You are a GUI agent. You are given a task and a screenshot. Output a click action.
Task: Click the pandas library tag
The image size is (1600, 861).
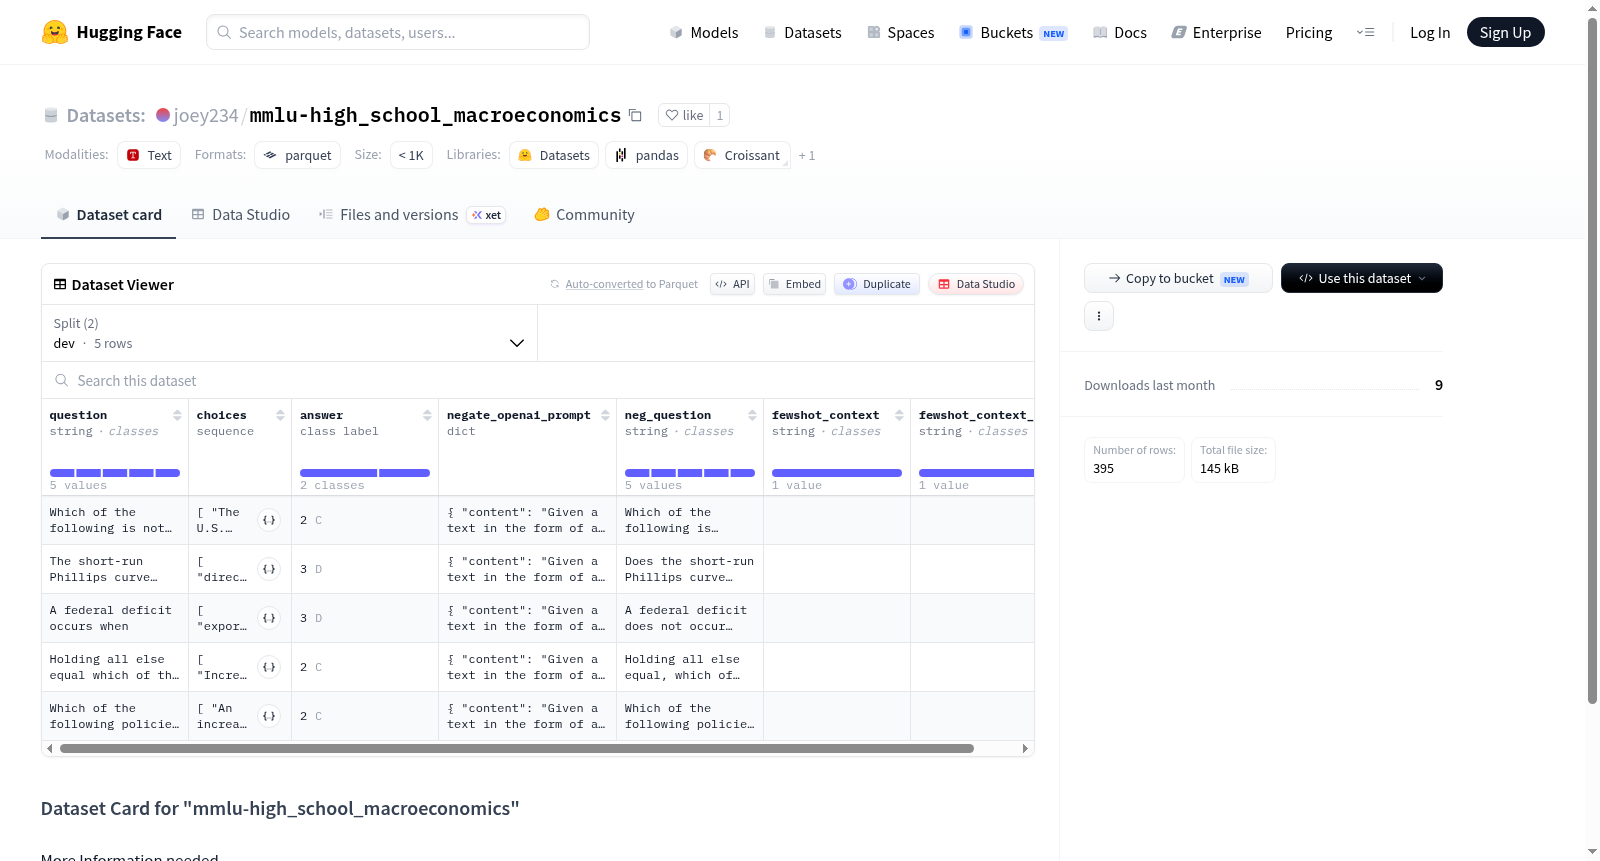click(x=646, y=155)
